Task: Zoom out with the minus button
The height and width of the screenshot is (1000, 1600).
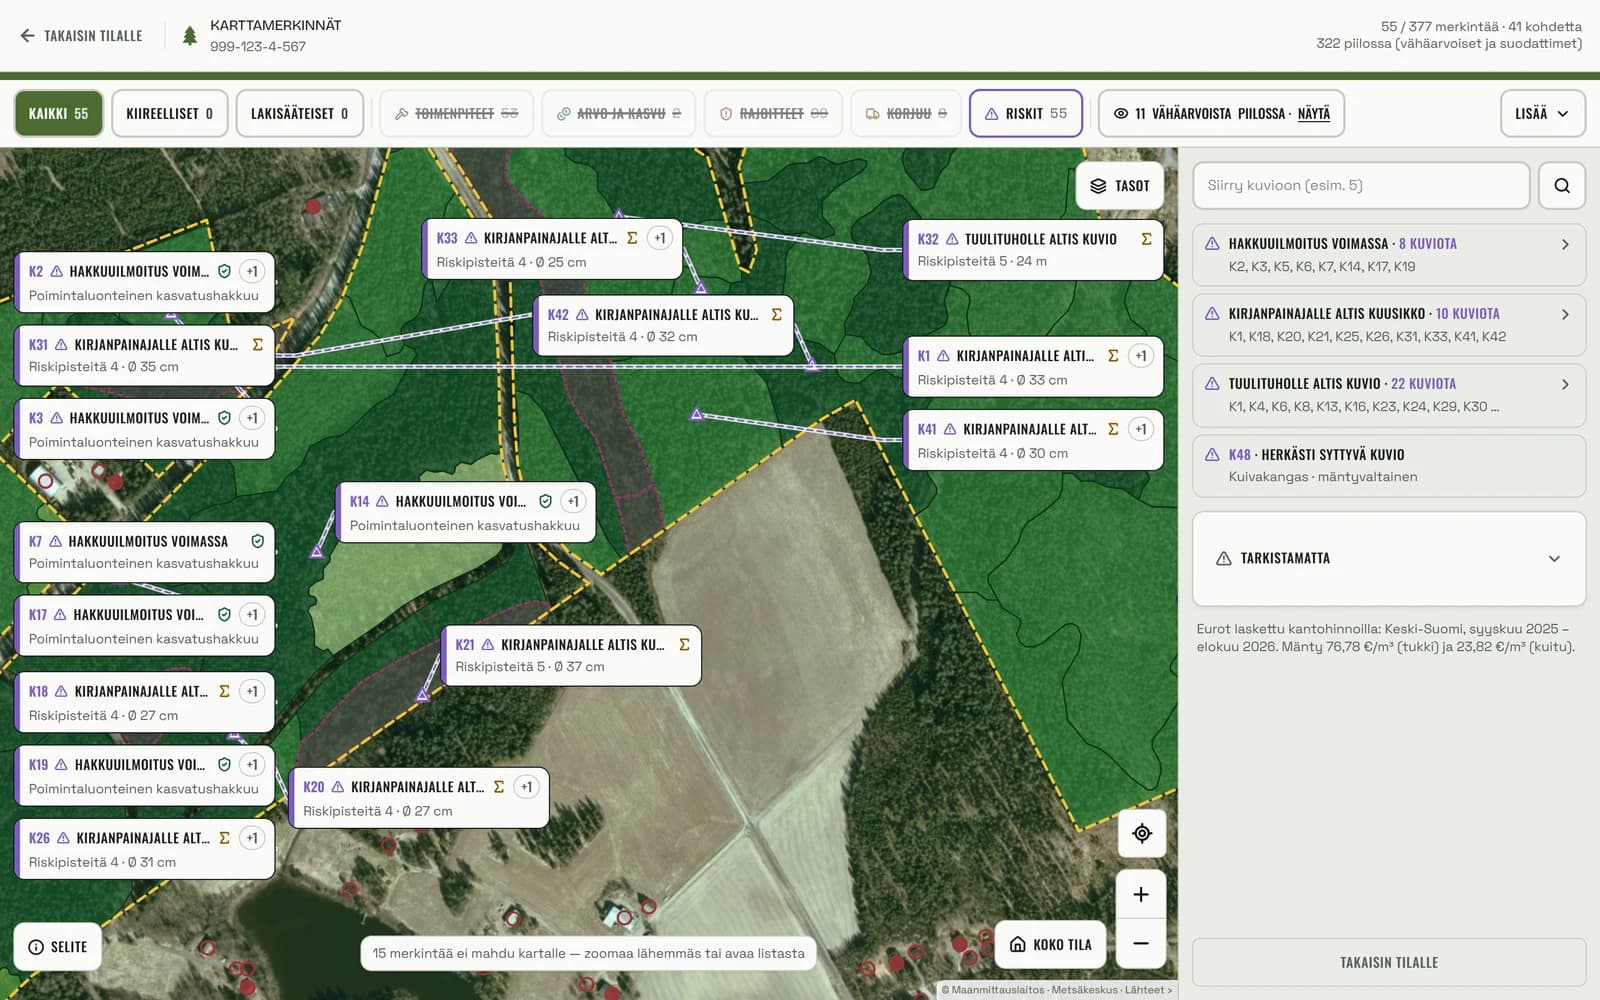Action: [x=1141, y=943]
